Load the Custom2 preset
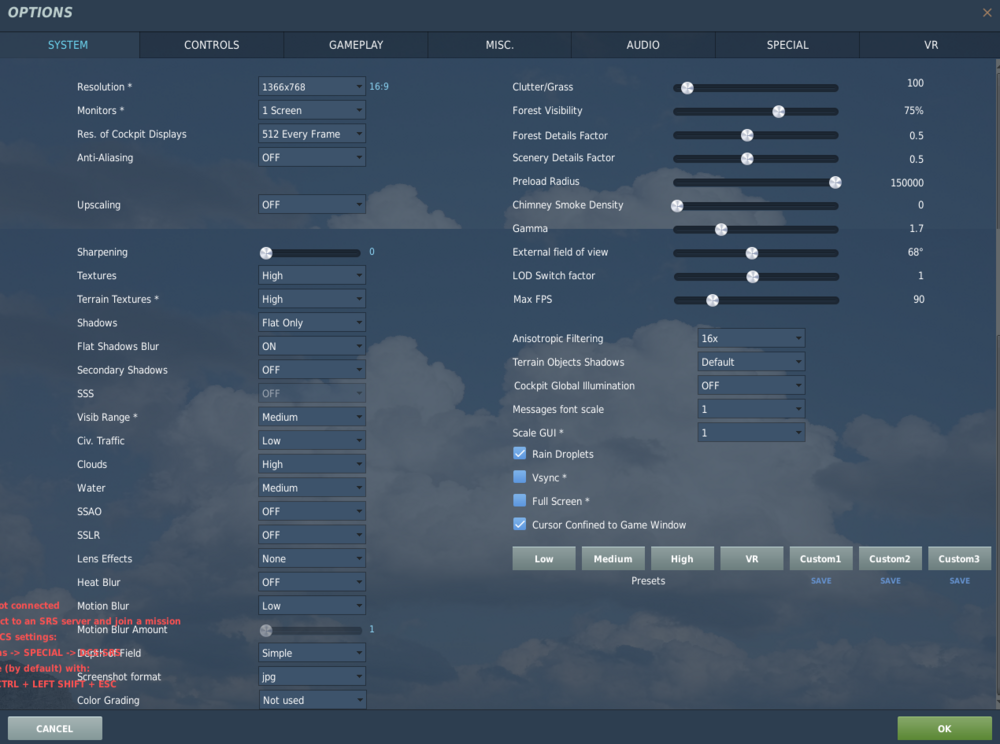The height and width of the screenshot is (744, 1000). point(890,558)
